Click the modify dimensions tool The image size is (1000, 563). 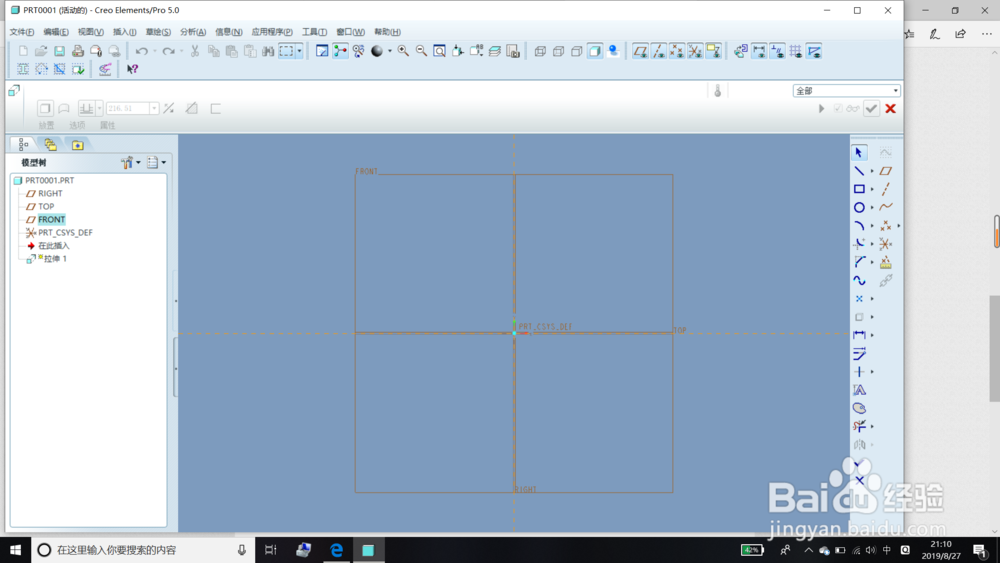click(x=859, y=353)
